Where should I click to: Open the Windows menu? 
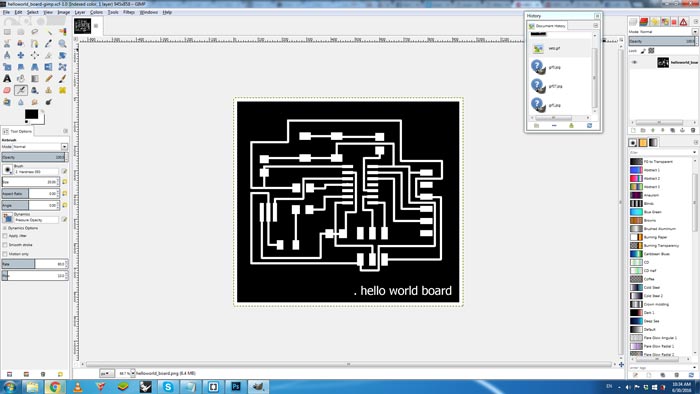coord(149,12)
